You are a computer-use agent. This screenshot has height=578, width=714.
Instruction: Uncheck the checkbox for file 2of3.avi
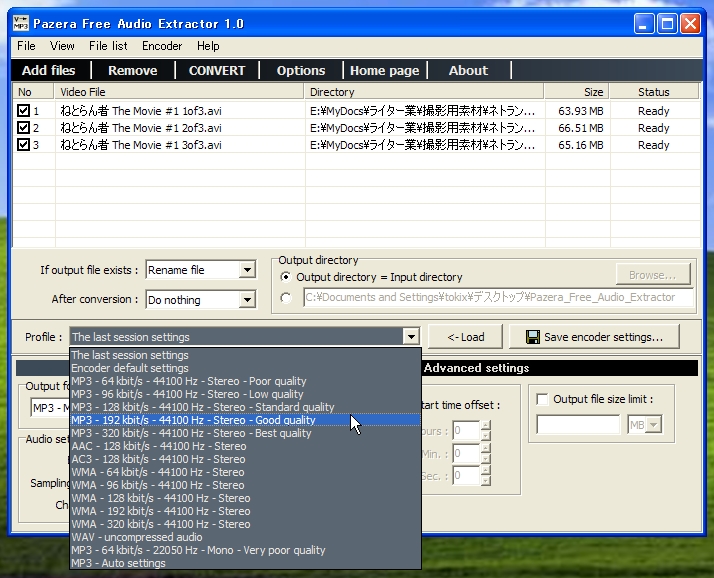[x=23, y=128]
